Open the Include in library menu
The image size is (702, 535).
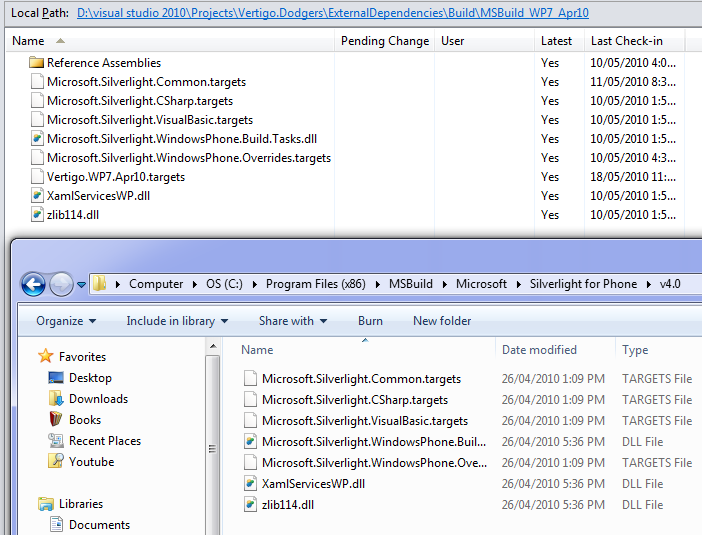[177, 321]
